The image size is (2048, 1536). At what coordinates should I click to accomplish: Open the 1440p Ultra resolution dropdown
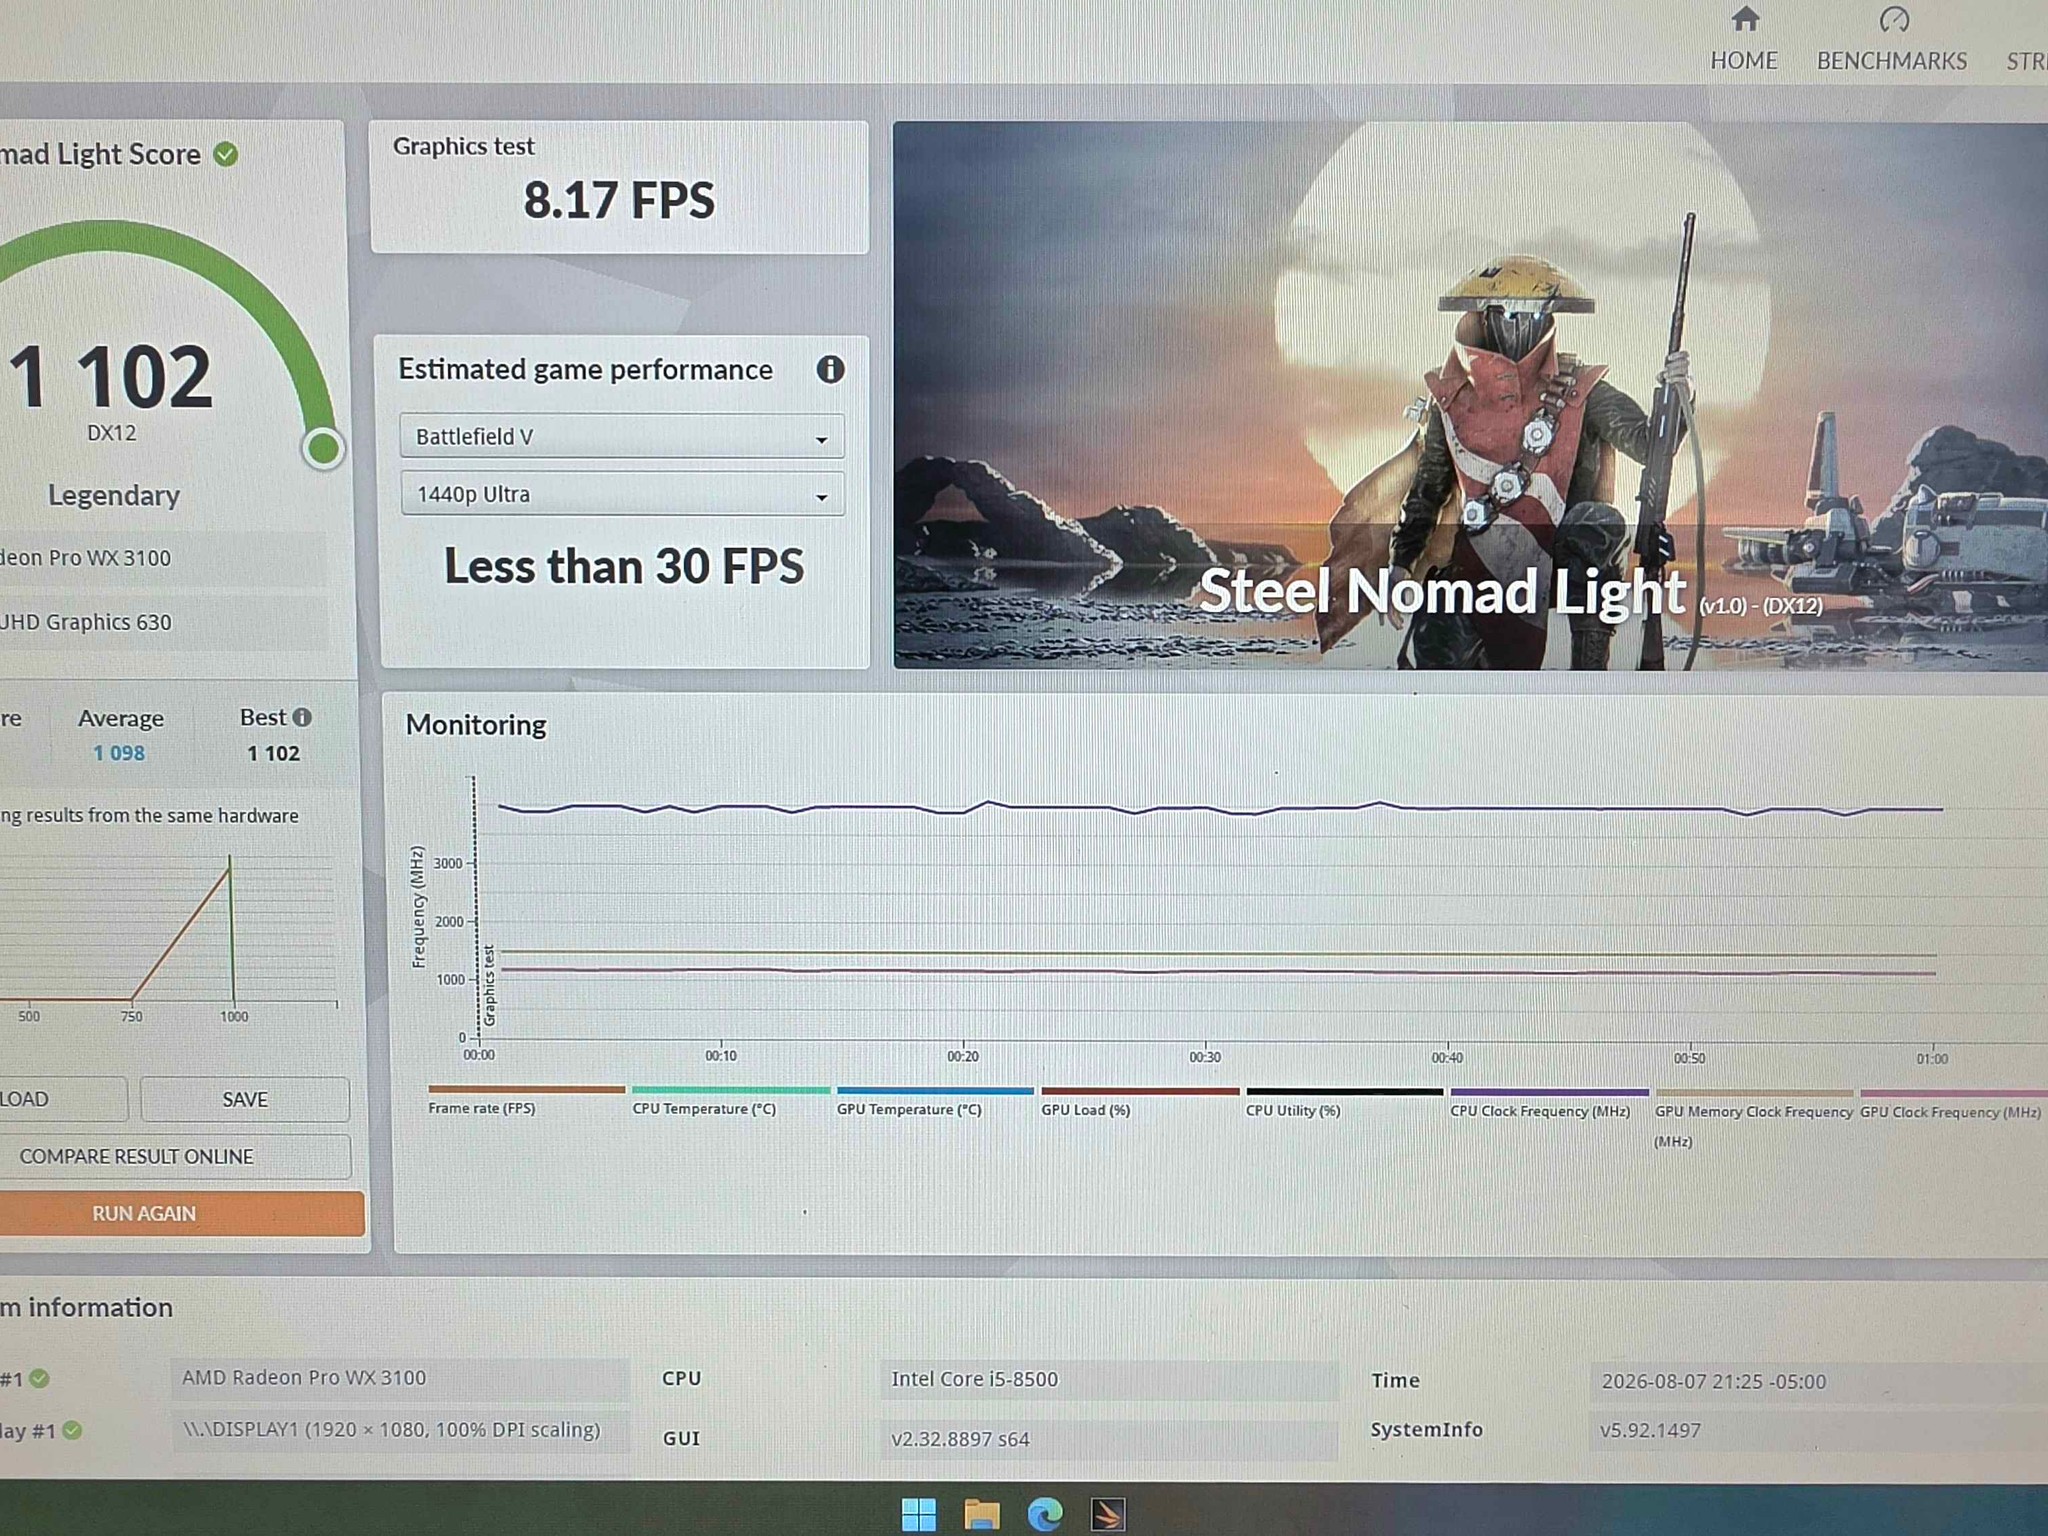coord(623,494)
